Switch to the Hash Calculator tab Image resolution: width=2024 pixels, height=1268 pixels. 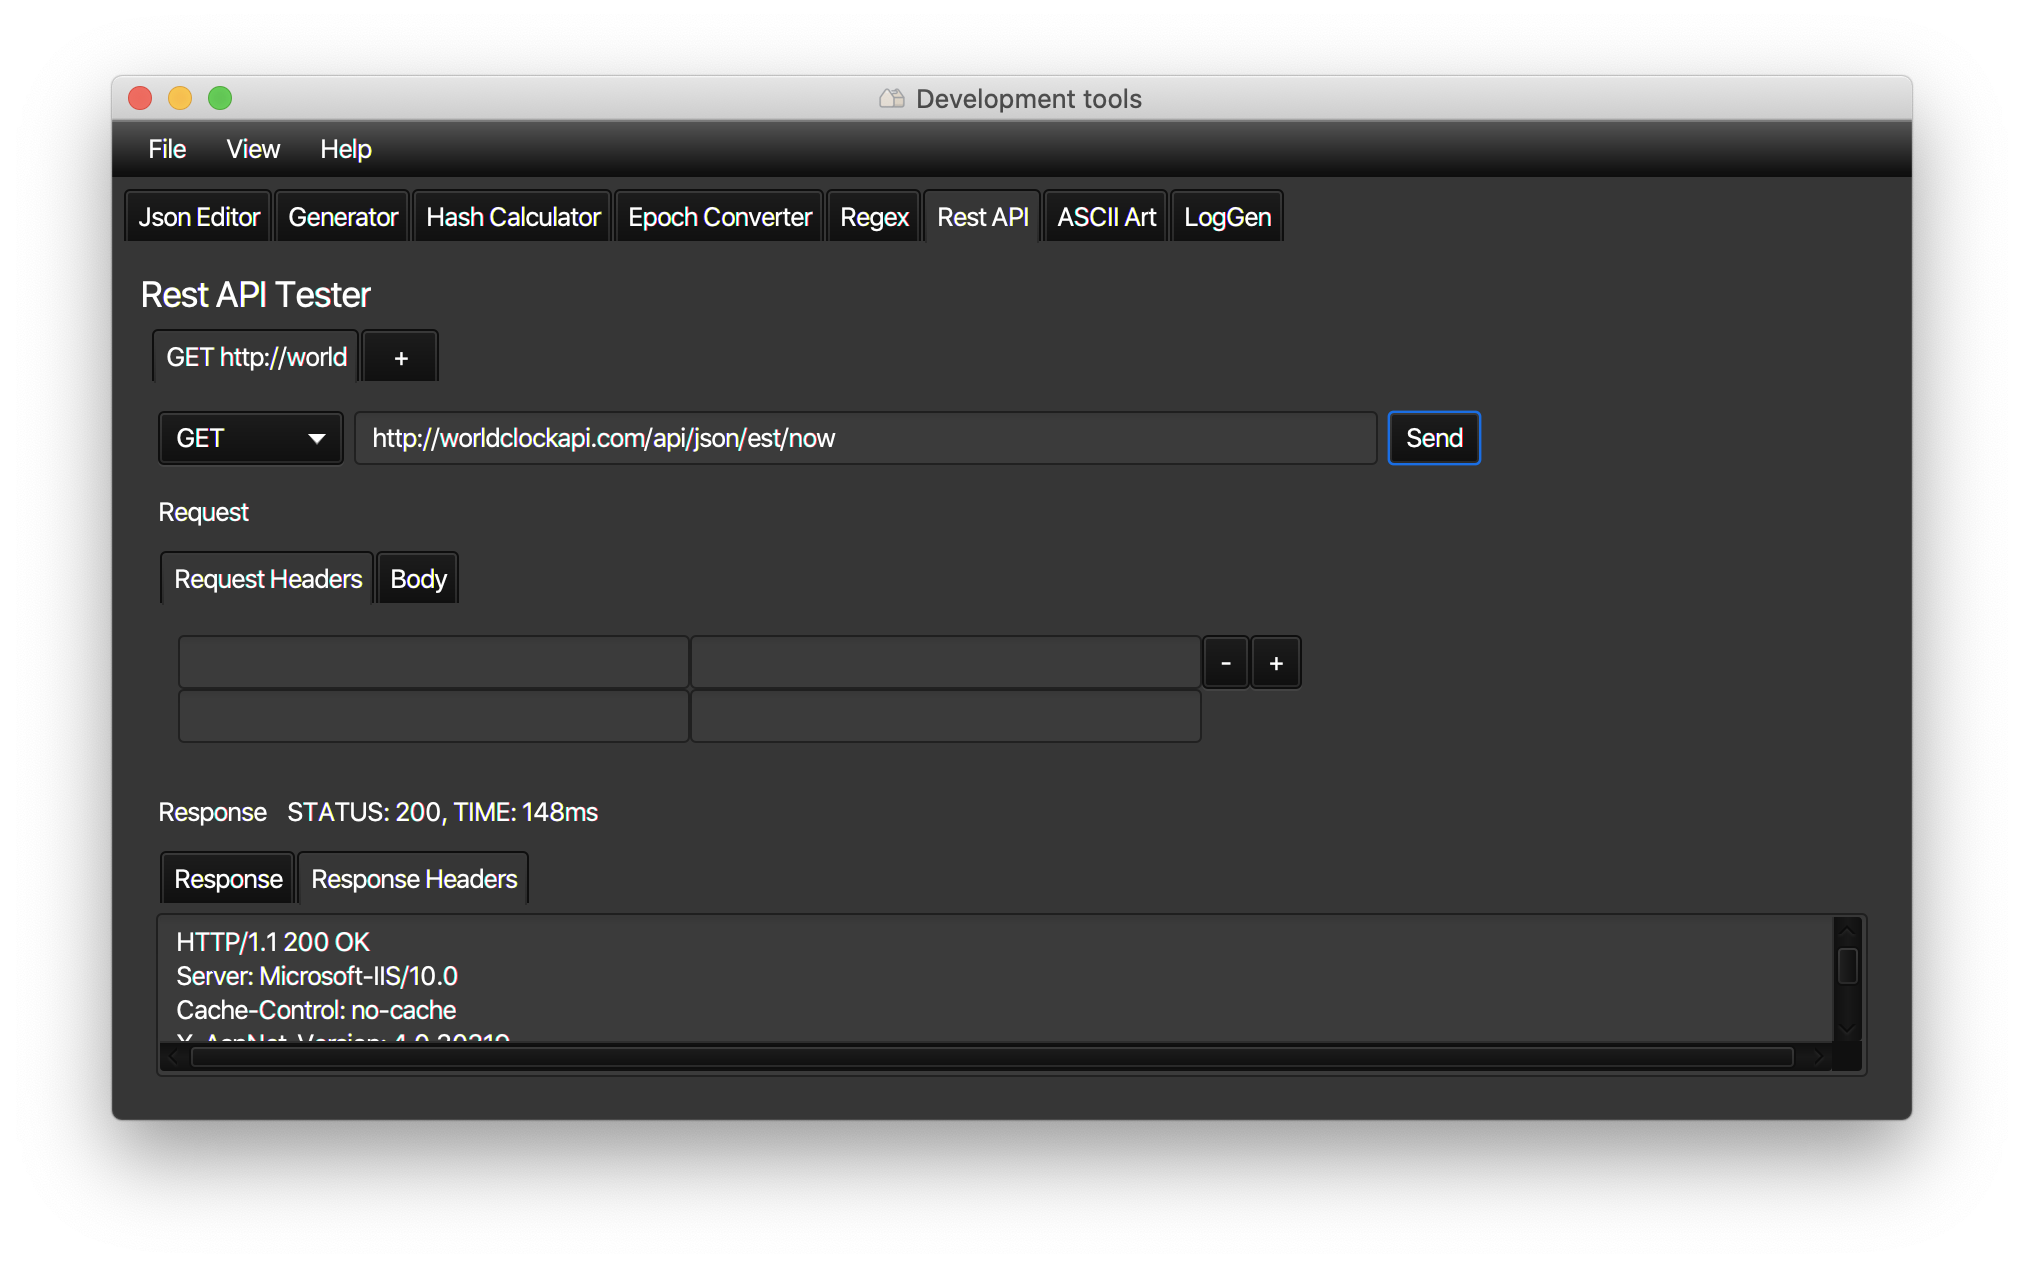[513, 217]
